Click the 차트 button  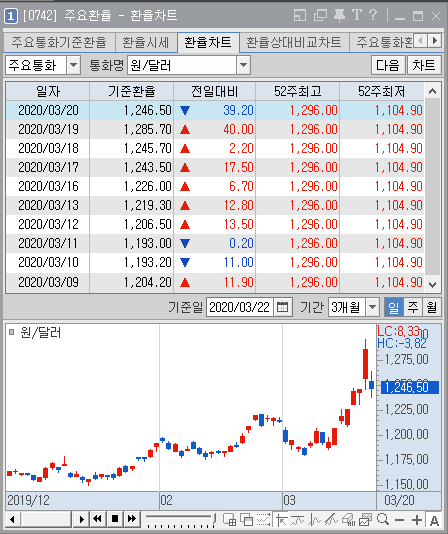click(424, 65)
